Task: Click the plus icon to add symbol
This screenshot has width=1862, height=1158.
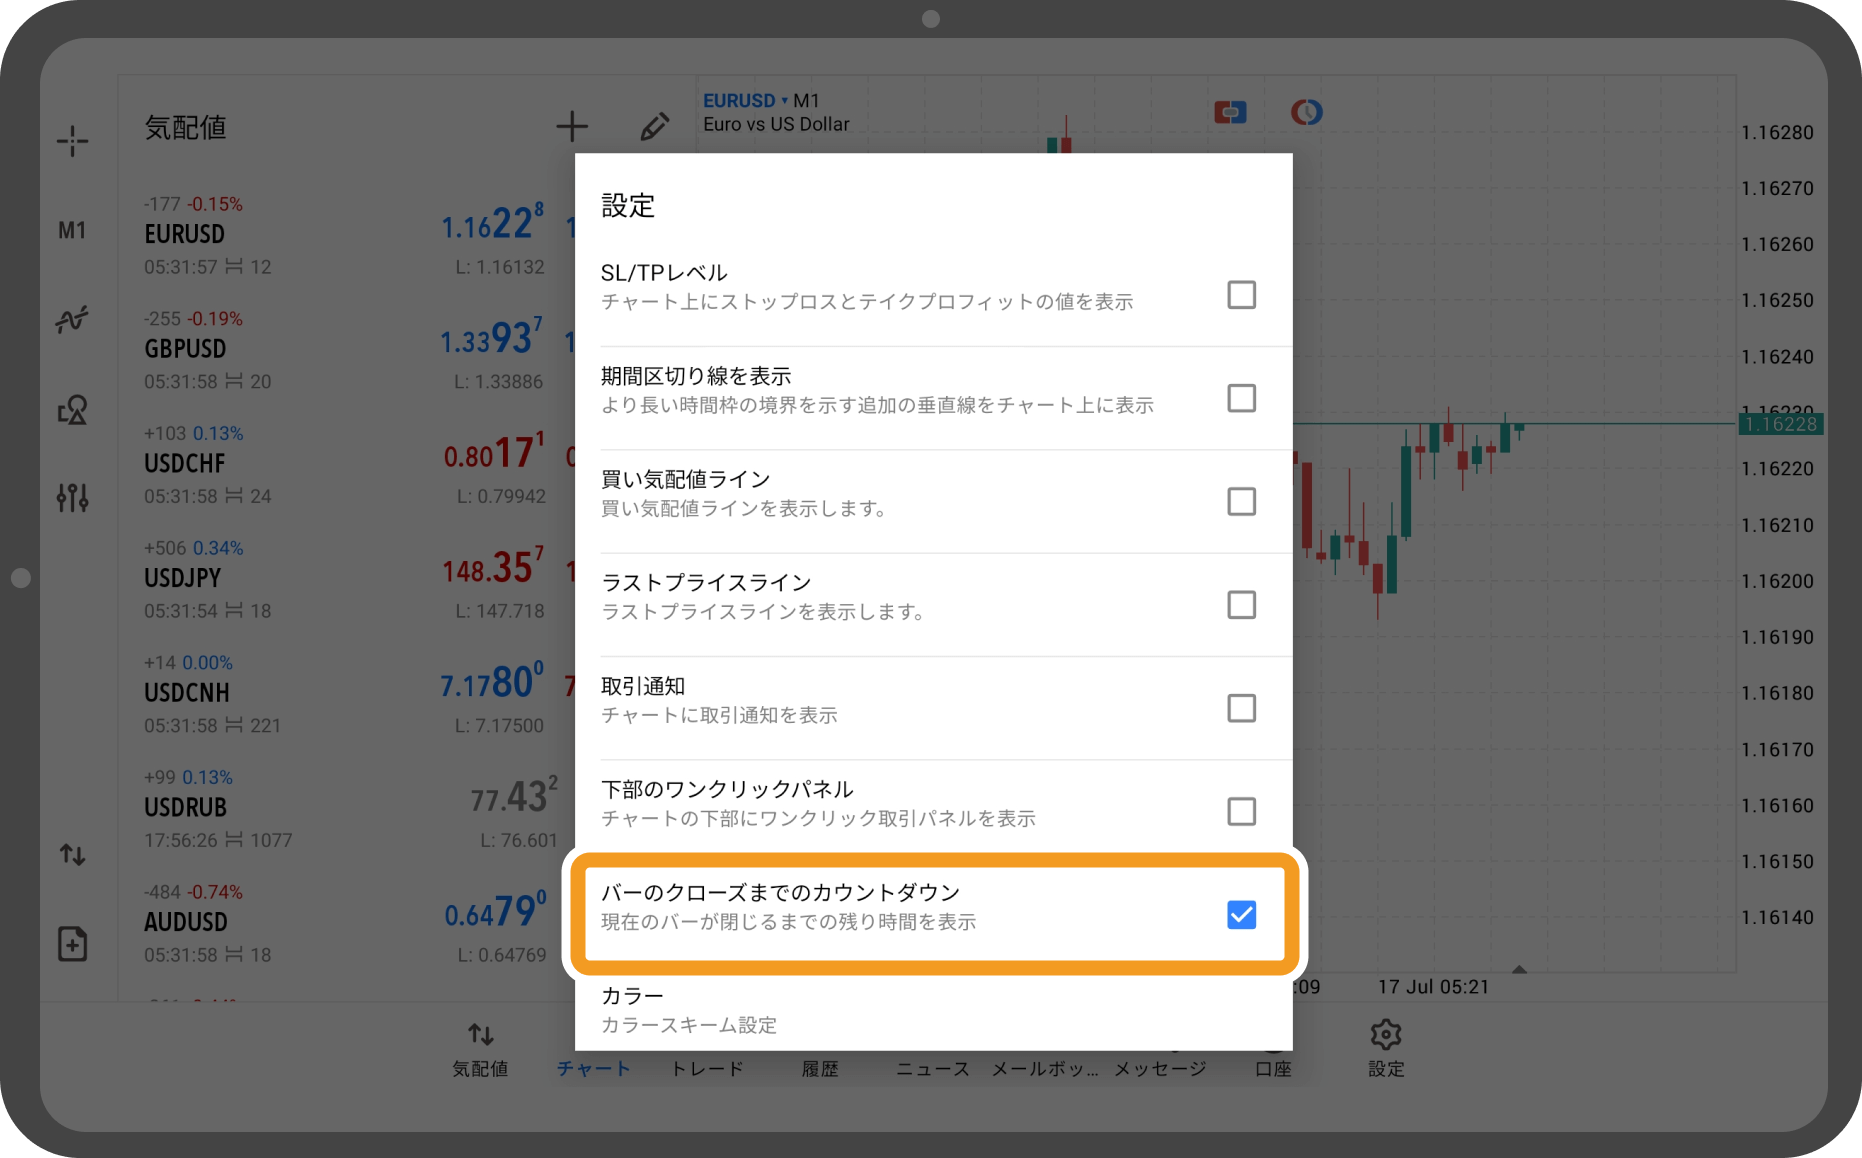Action: 572,127
